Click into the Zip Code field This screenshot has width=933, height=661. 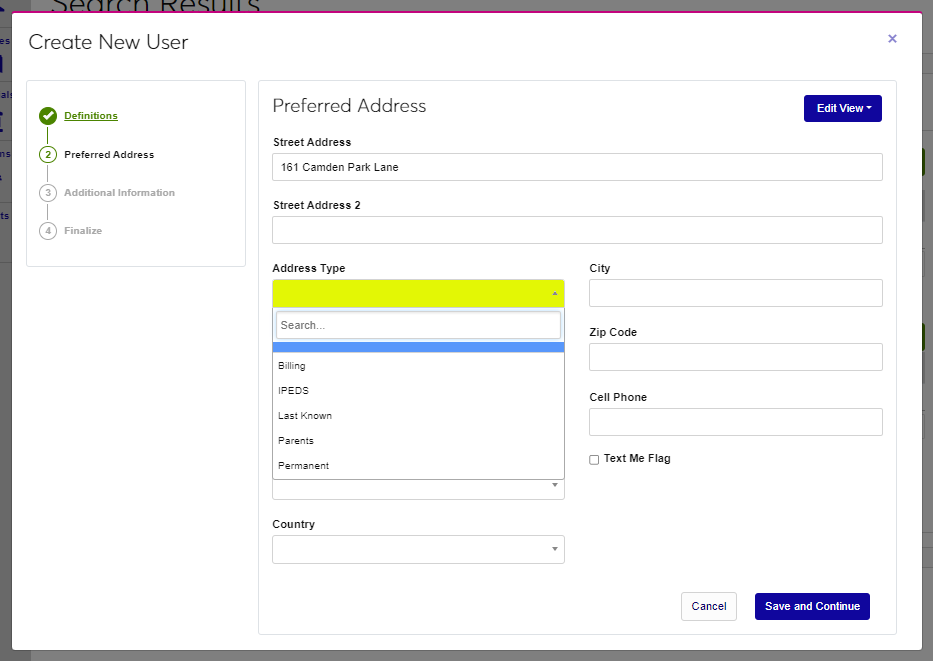point(735,357)
